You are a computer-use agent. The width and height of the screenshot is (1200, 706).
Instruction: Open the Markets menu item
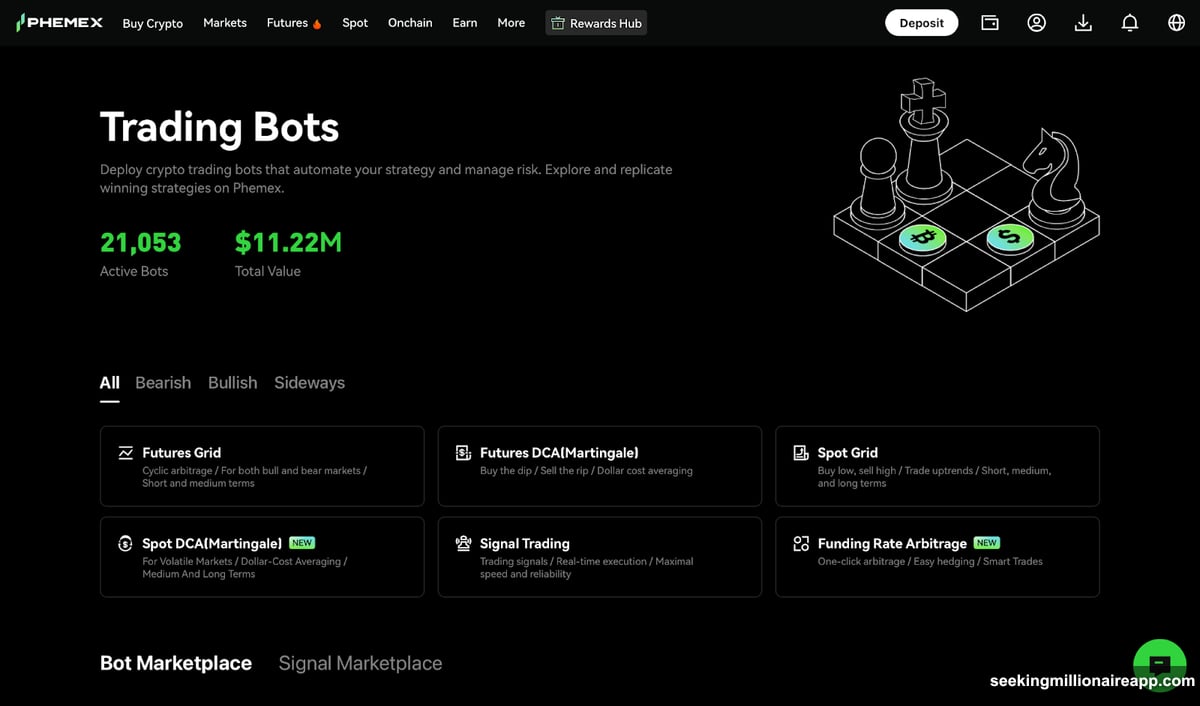(x=224, y=23)
